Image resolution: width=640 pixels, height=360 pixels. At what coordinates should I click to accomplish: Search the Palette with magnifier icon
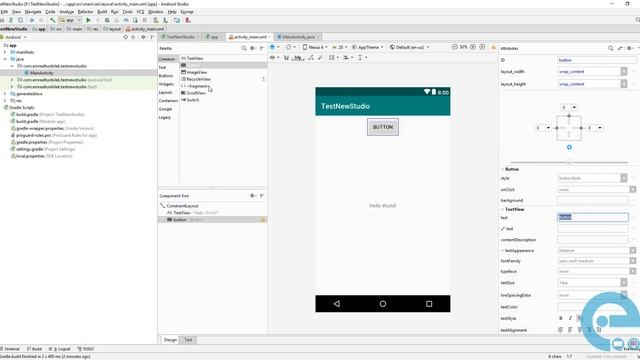[244, 48]
